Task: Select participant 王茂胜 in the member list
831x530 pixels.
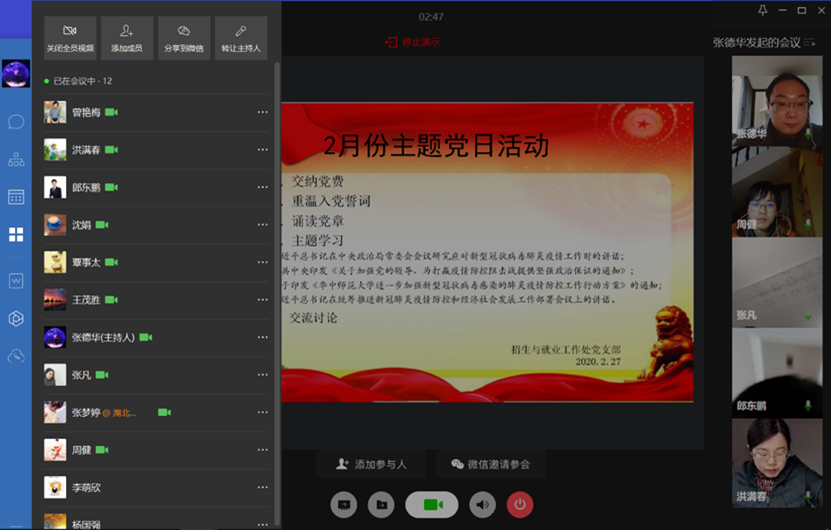Action: click(x=86, y=300)
